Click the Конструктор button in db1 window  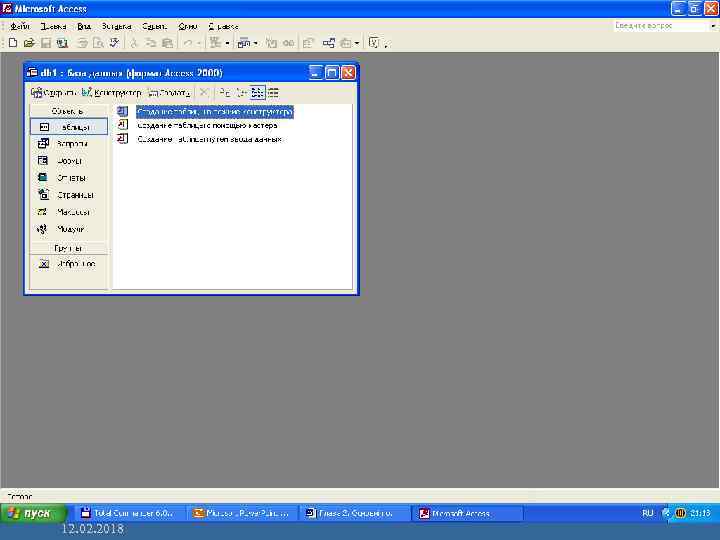tap(111, 93)
